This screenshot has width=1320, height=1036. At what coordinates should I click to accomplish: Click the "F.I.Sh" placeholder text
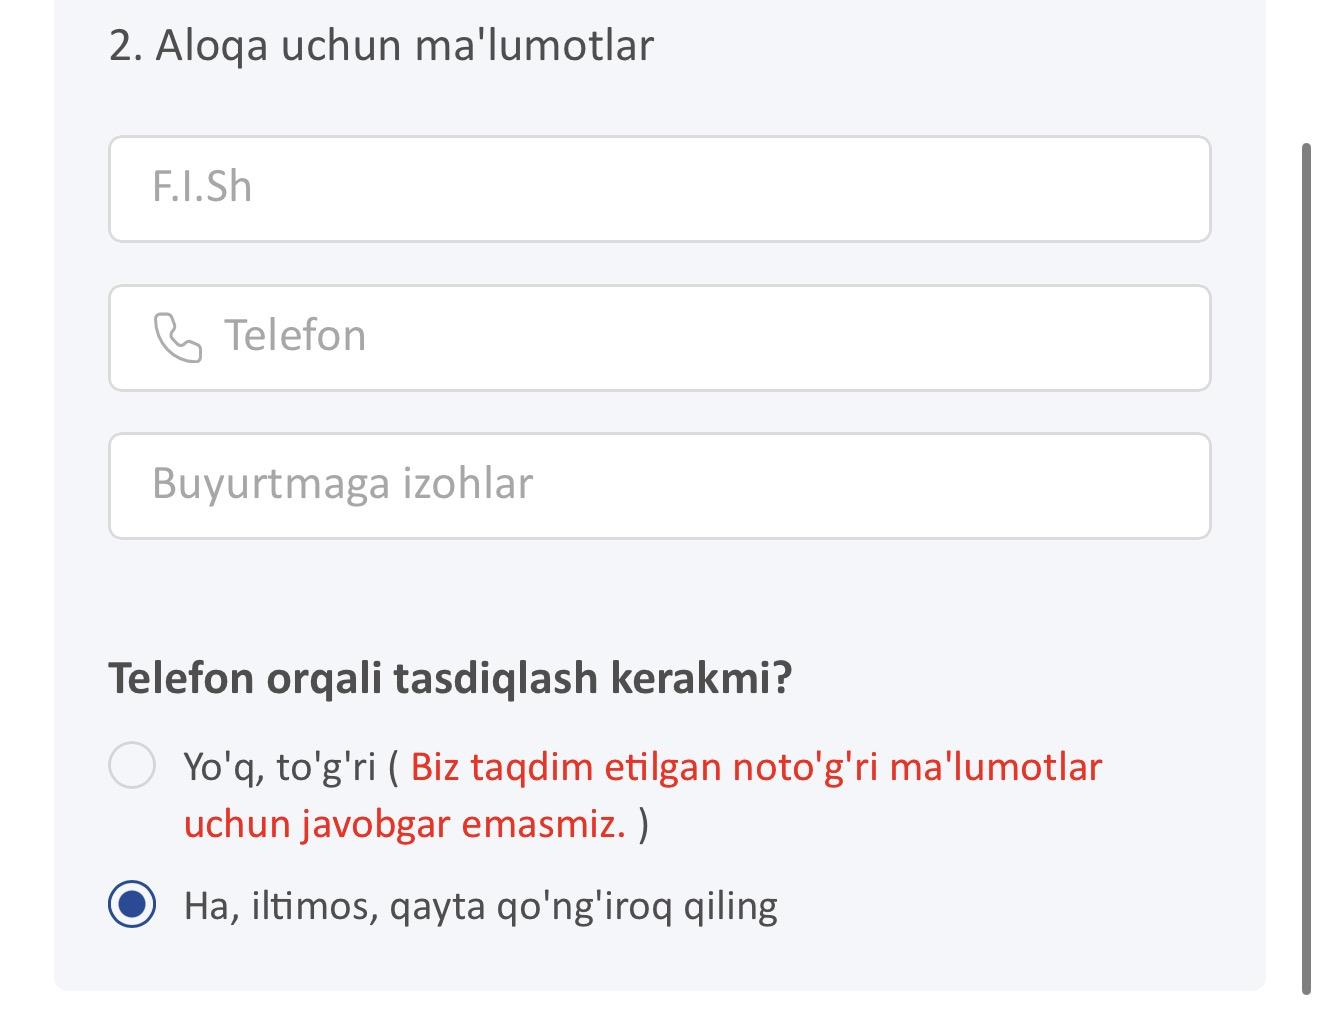201,187
